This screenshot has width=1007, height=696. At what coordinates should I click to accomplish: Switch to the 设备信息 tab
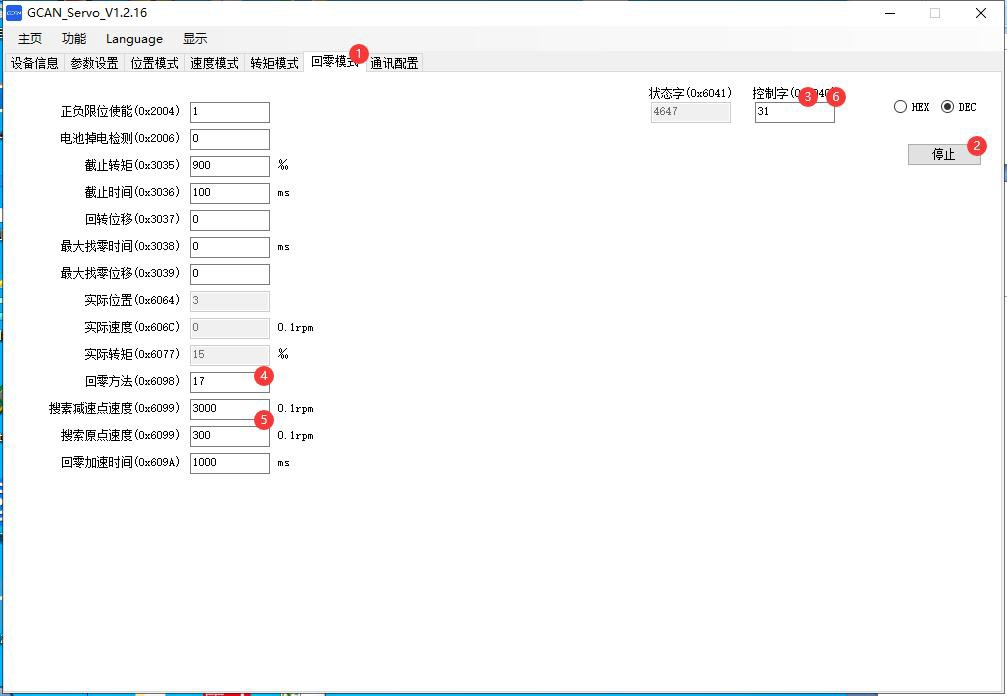click(x=34, y=63)
